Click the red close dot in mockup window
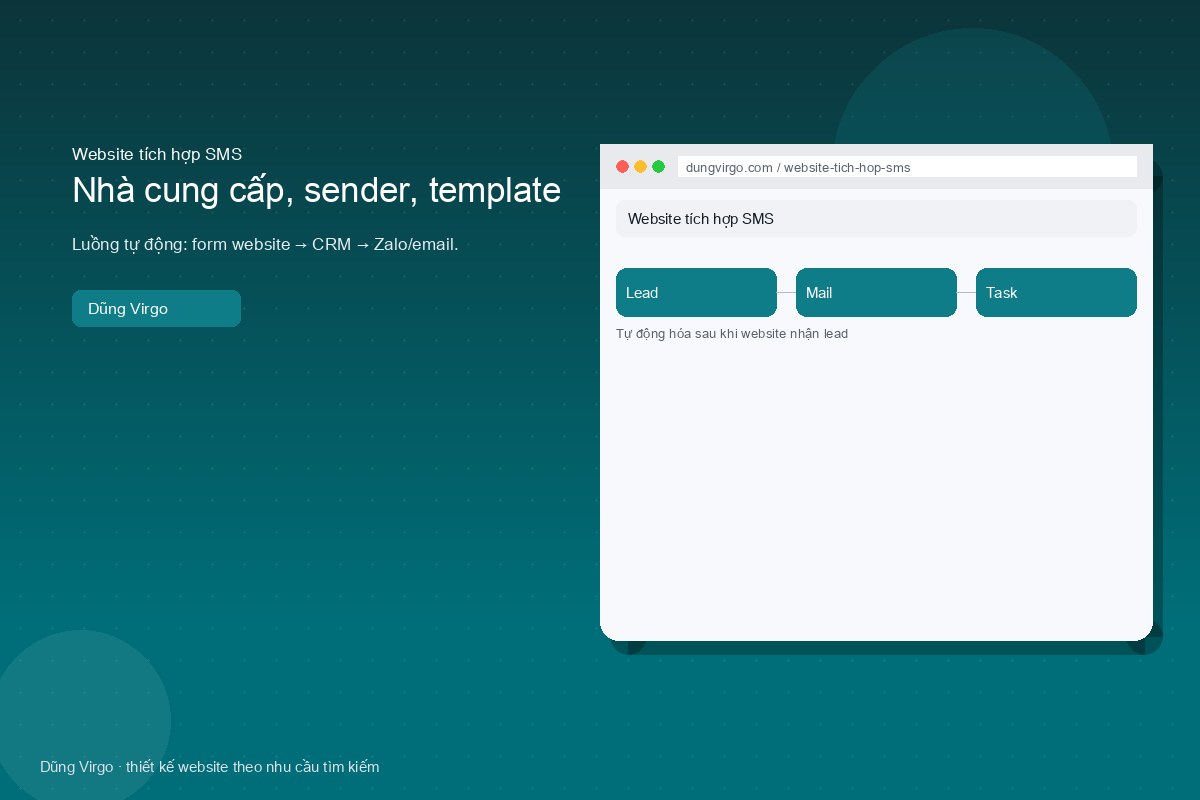1200x800 pixels. point(622,167)
